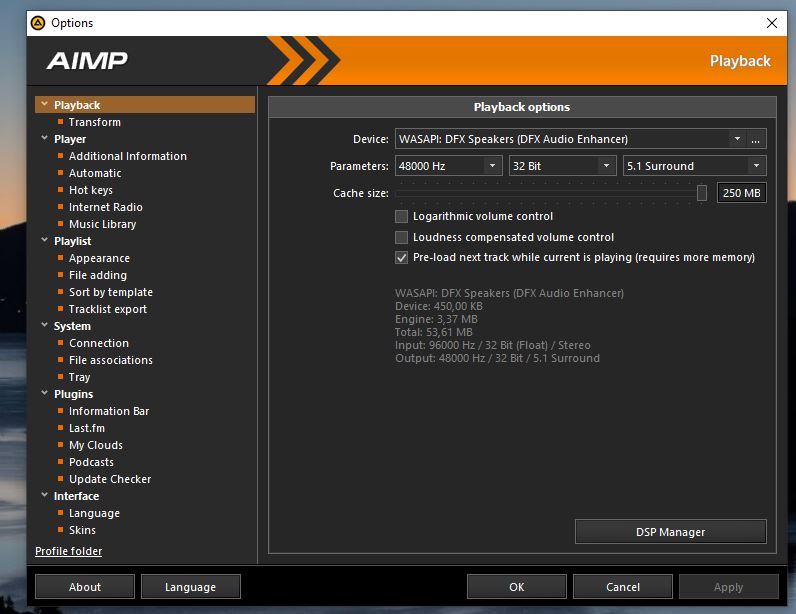The image size is (796, 614).
Task: Click the AIMP logo icon in title bar
Action: tap(38, 23)
